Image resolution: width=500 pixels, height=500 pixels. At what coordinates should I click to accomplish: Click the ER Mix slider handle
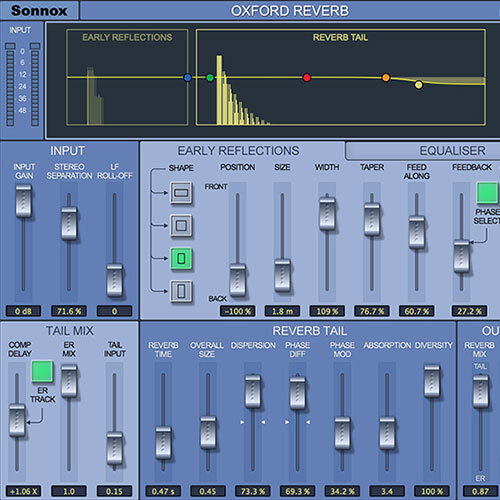click(x=69, y=381)
